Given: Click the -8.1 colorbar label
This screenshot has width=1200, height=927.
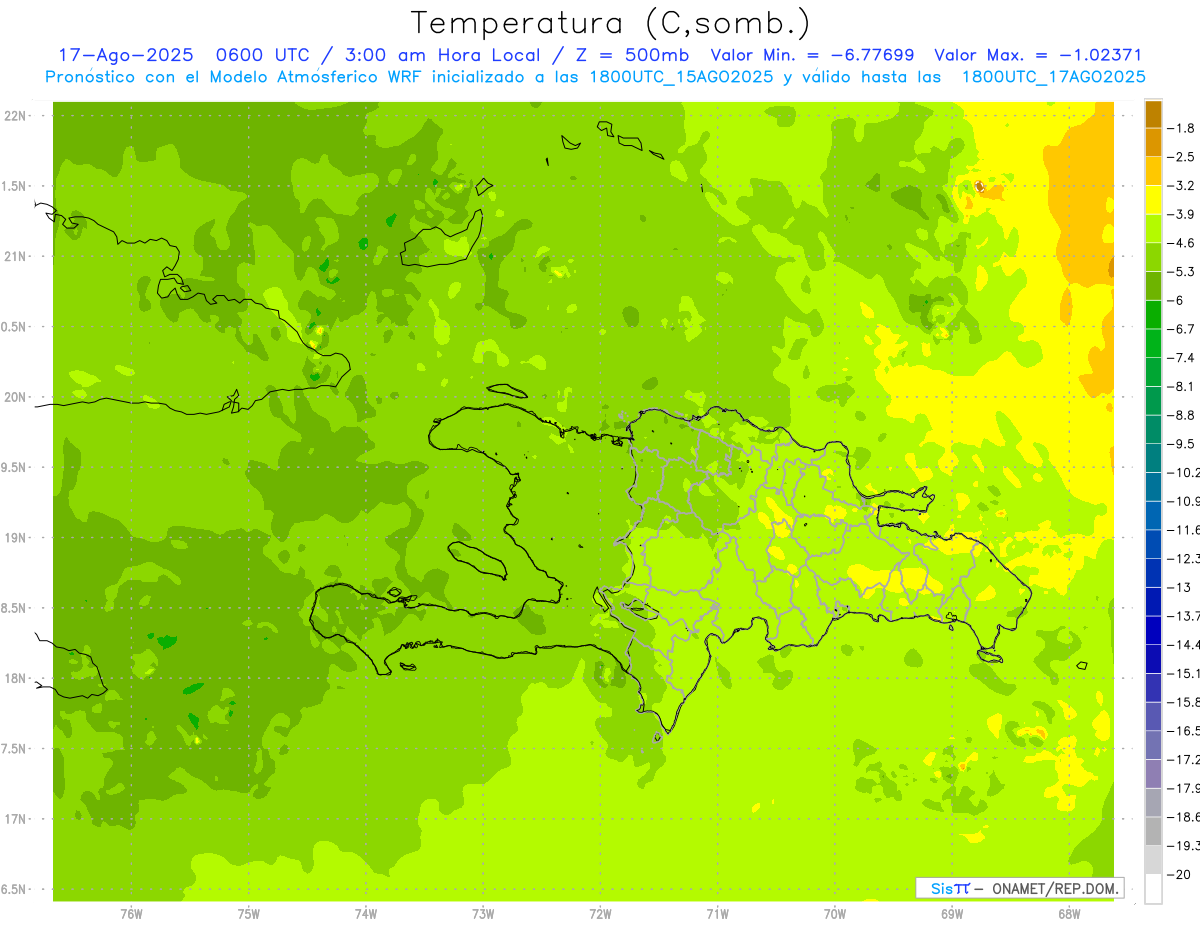Looking at the screenshot, I should 1182,386.
